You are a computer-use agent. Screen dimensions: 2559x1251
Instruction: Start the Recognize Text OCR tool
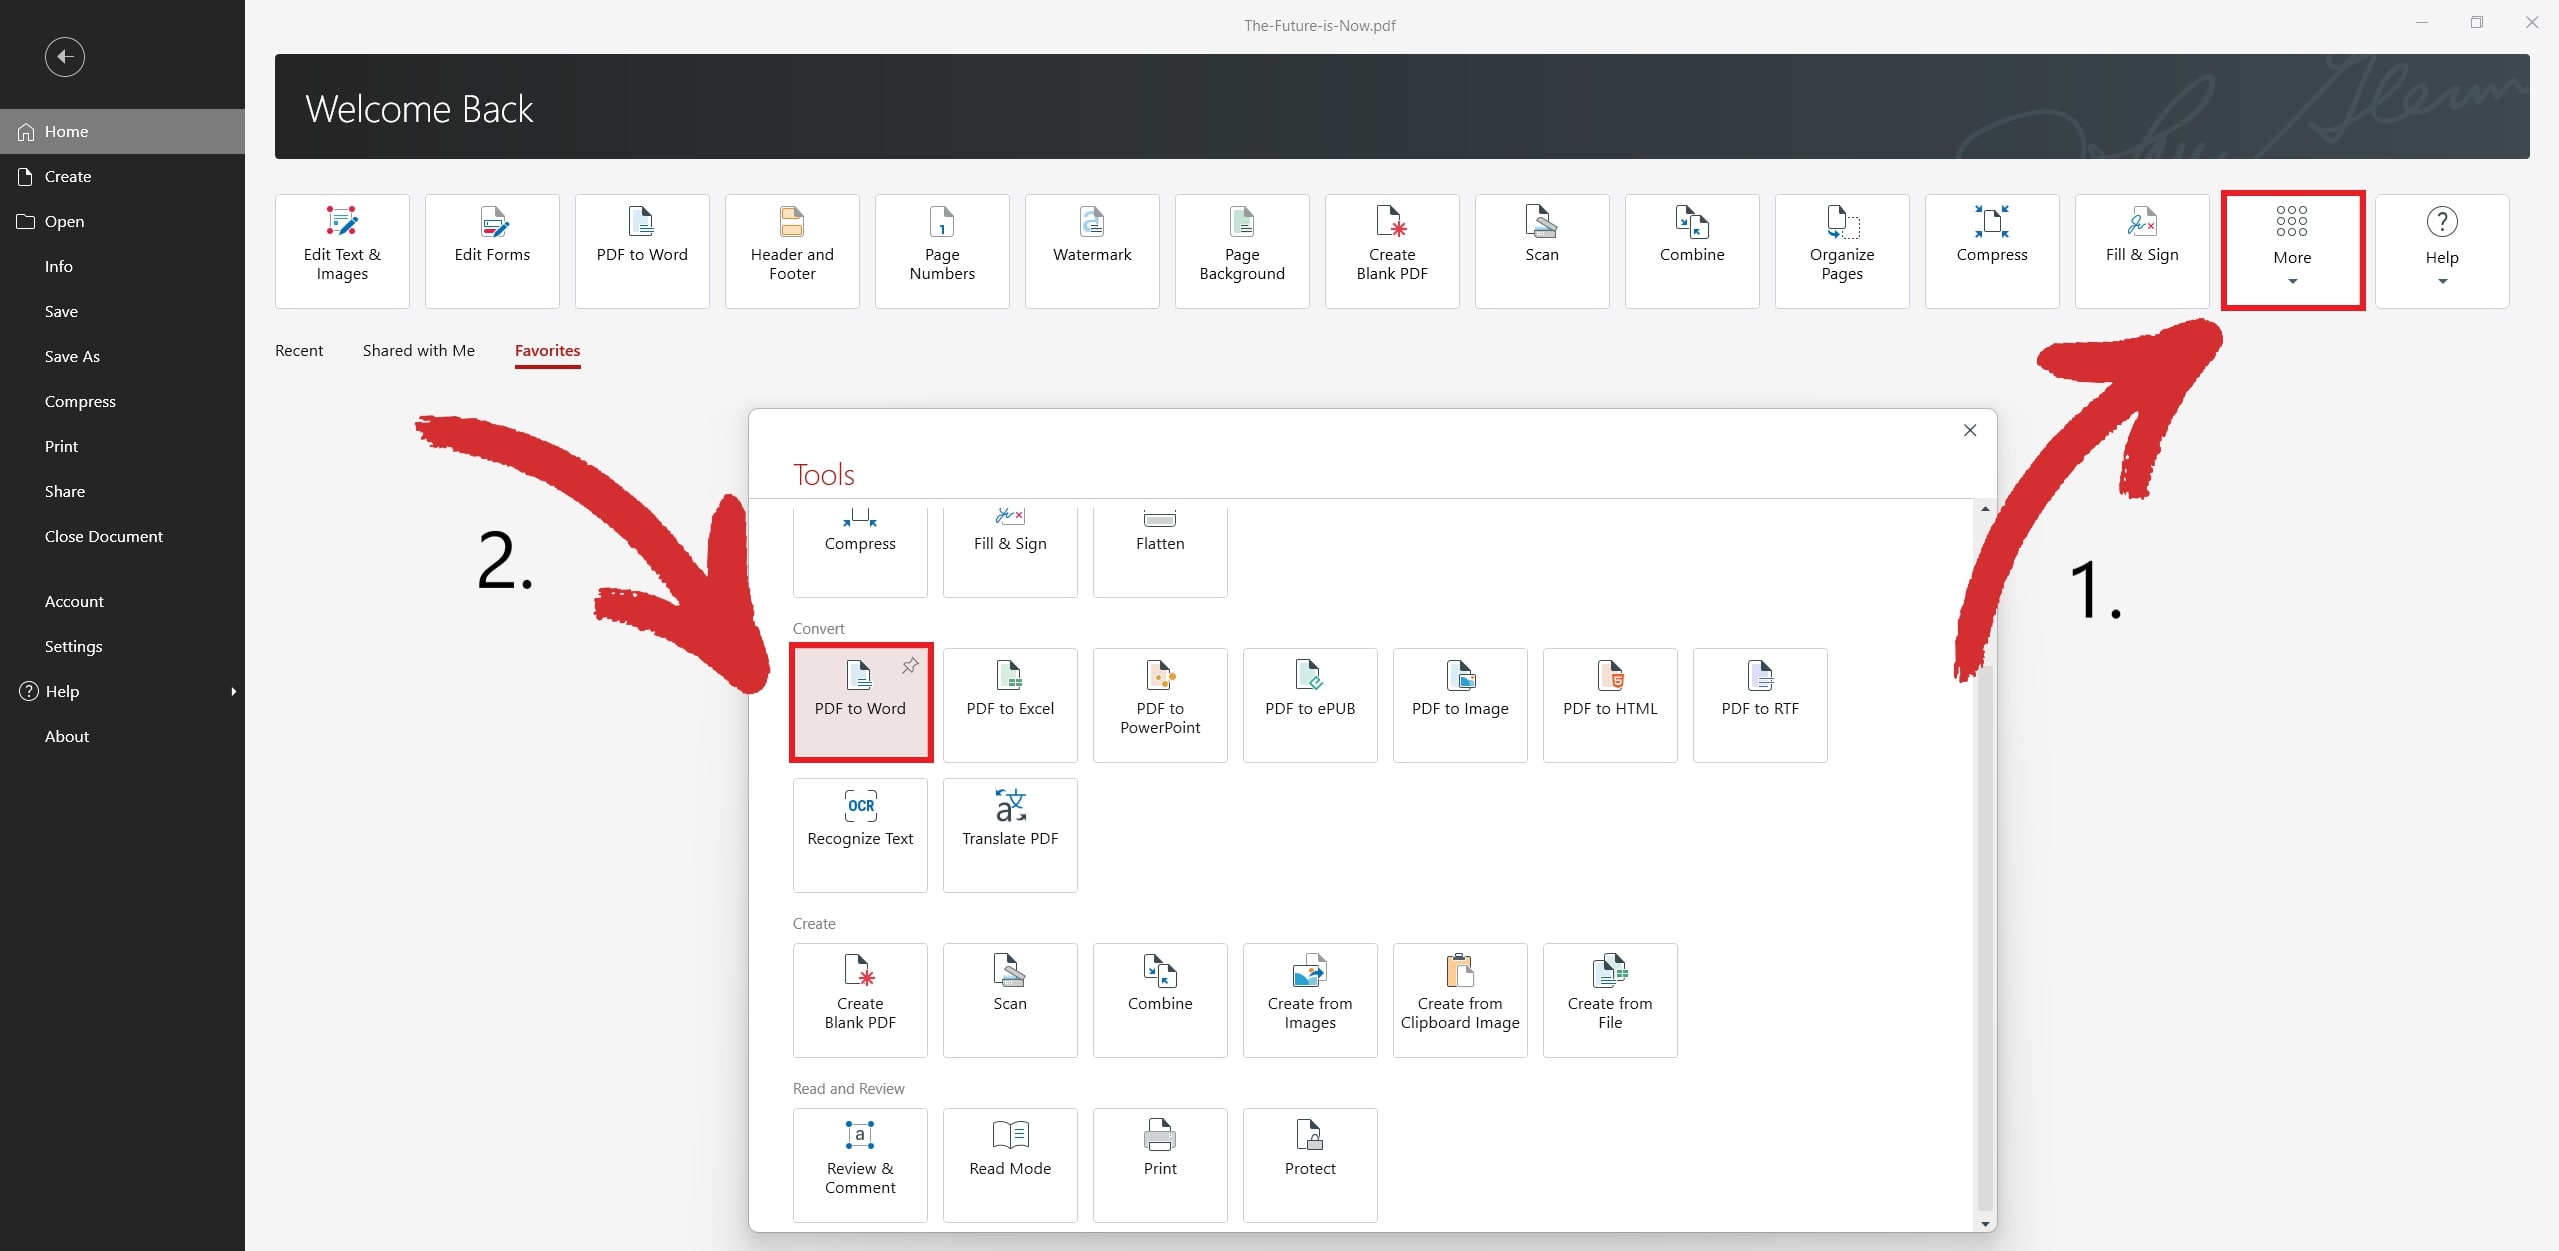click(x=859, y=833)
